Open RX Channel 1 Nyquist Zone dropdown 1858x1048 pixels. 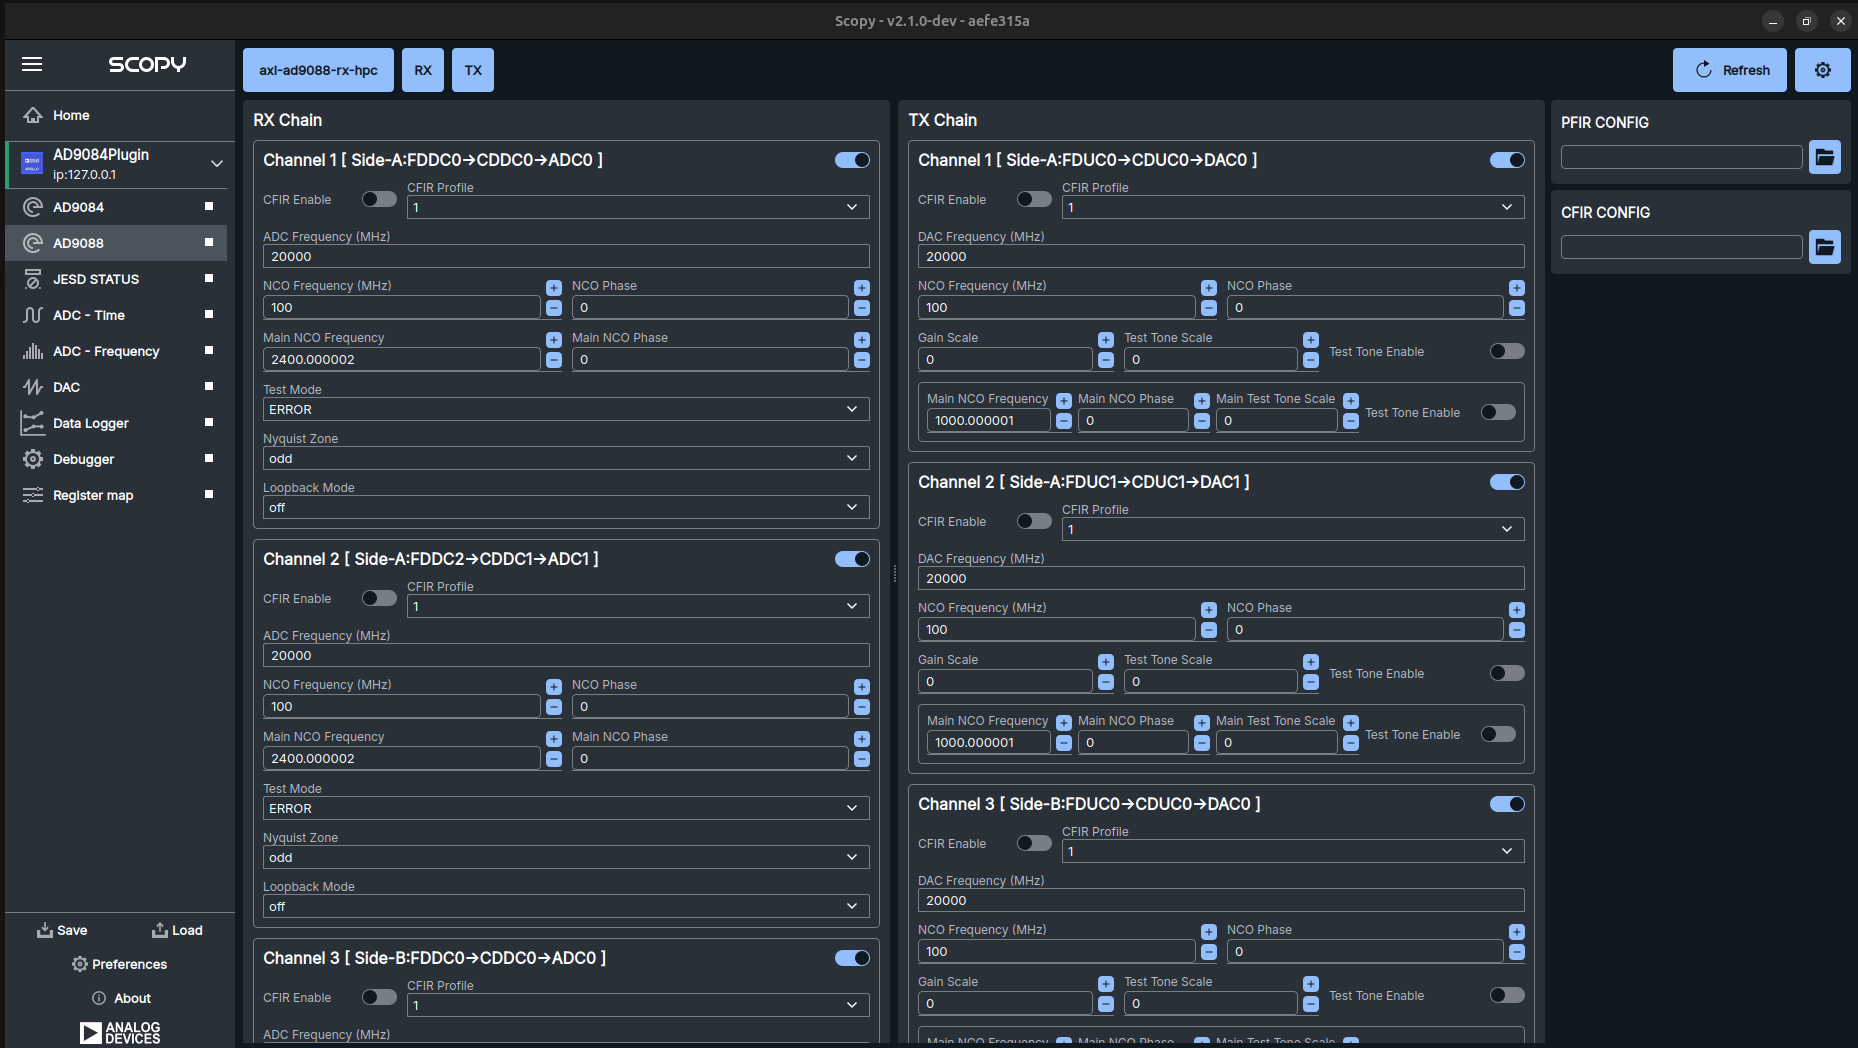coord(566,458)
